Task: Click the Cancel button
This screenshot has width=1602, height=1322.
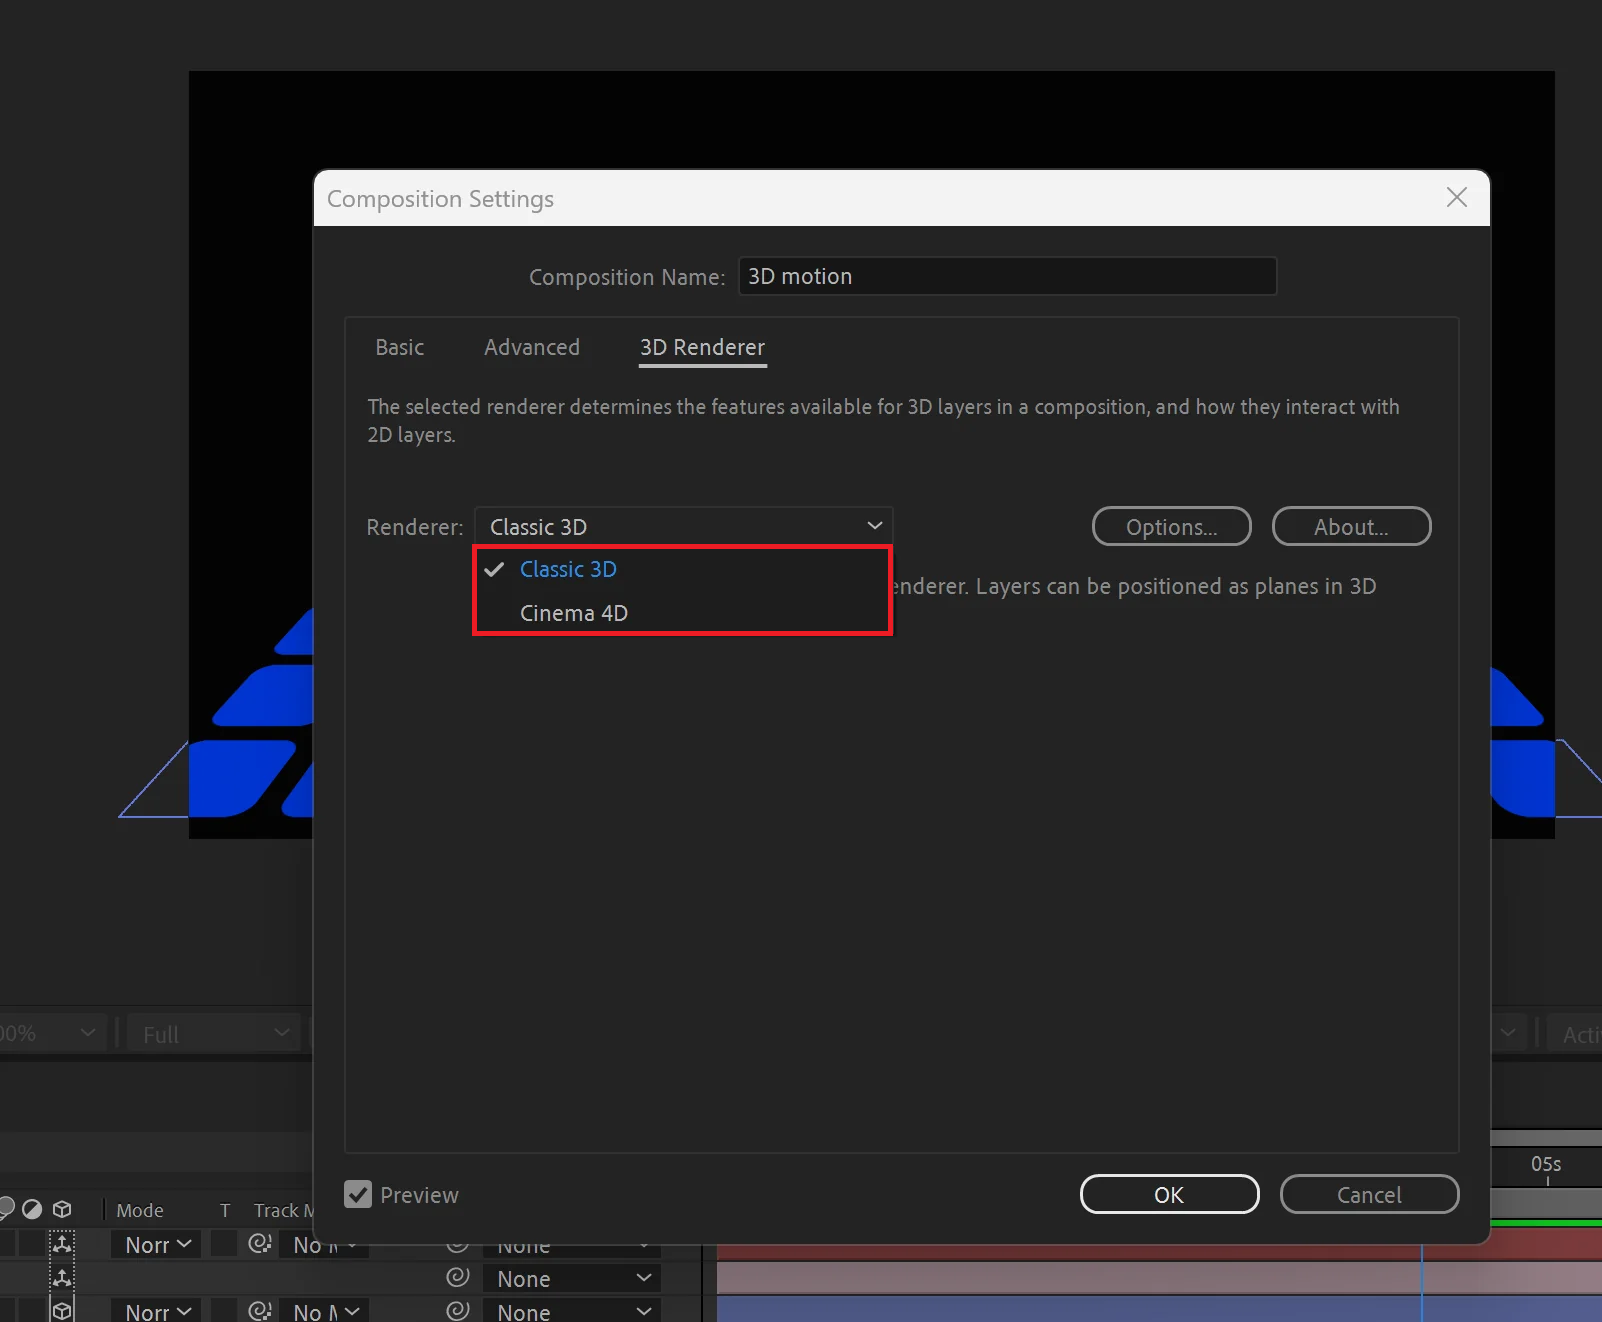Action: [x=1369, y=1194]
